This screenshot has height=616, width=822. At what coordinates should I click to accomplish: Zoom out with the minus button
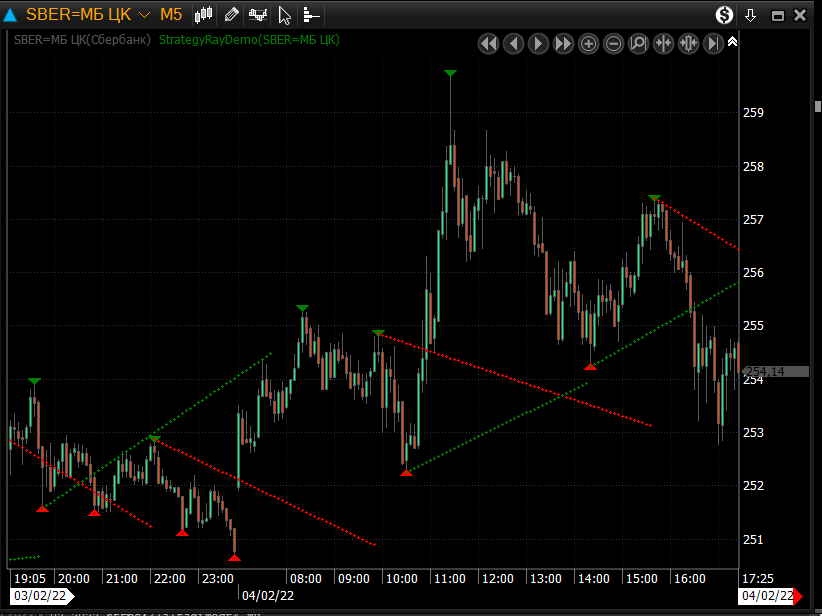(613, 43)
